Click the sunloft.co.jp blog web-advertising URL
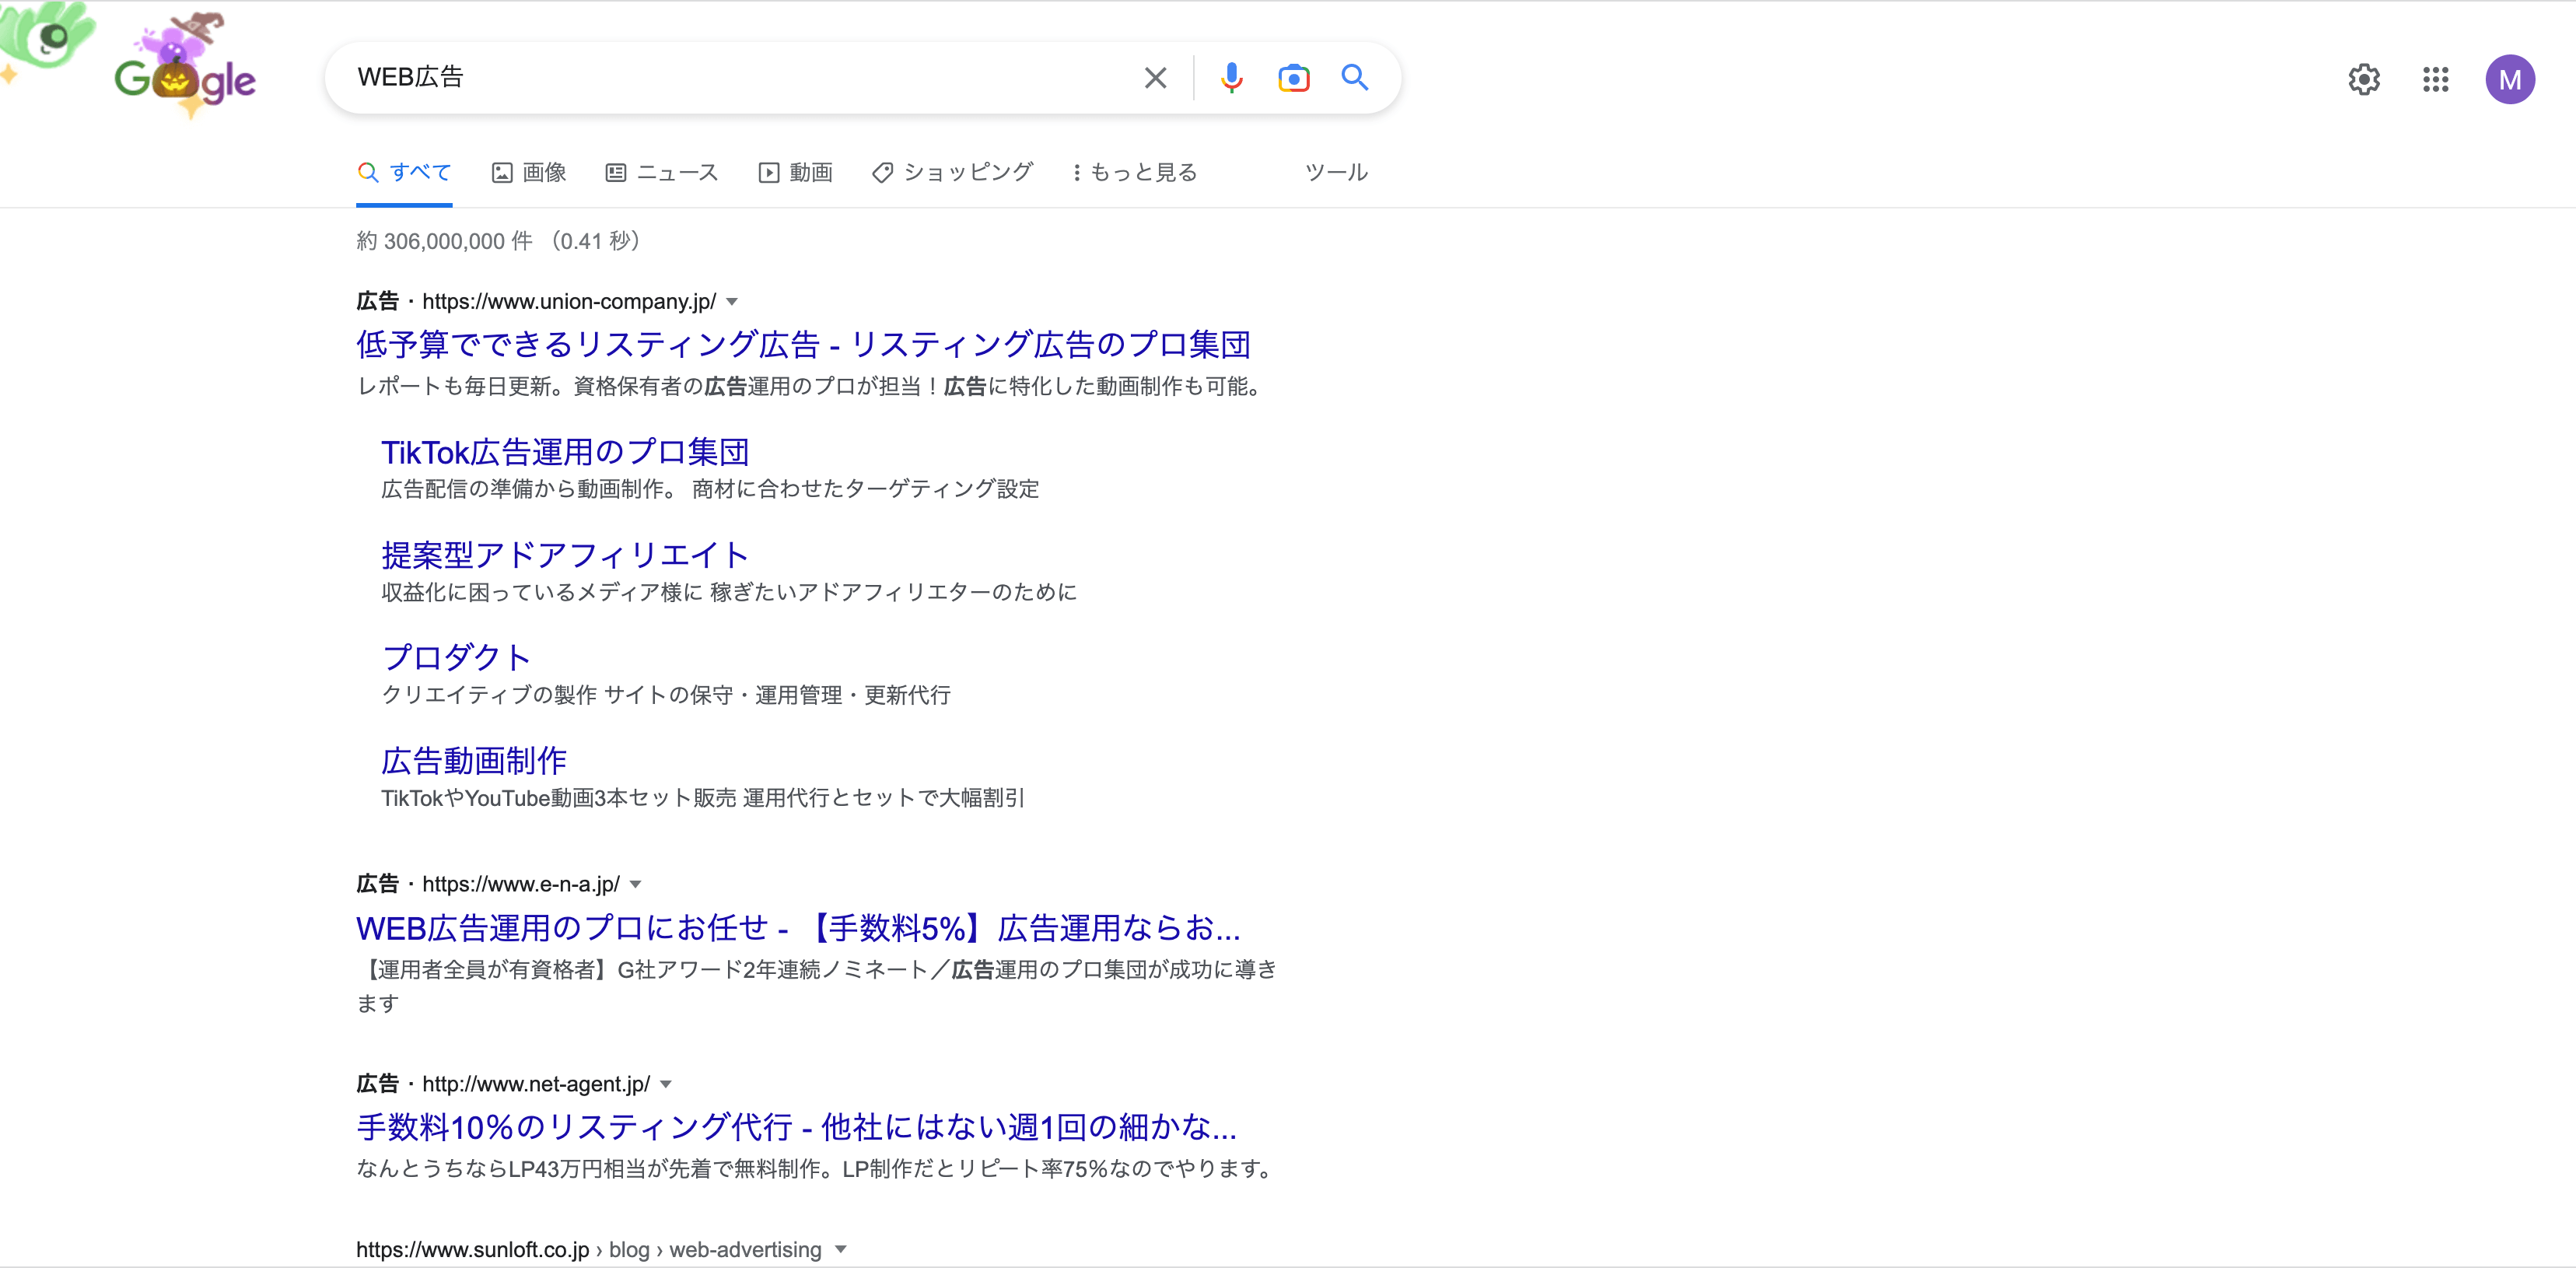2576x1268 pixels. point(589,1249)
